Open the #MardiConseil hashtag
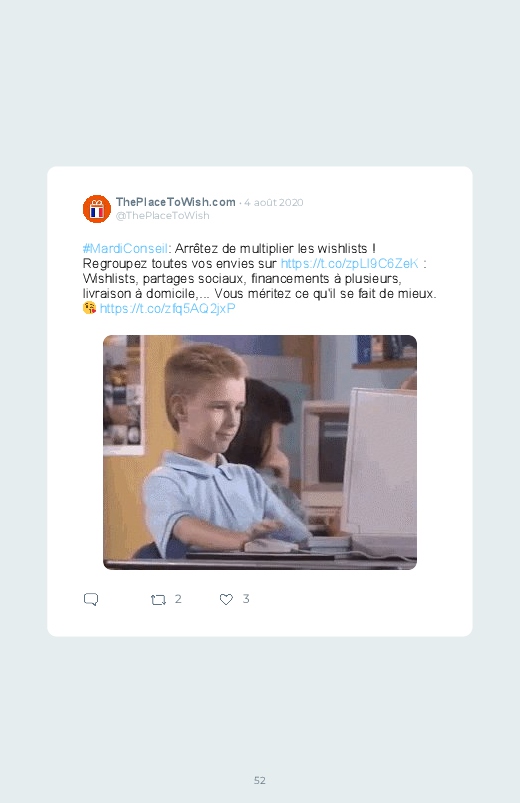This screenshot has height=803, width=520. [x=125, y=249]
